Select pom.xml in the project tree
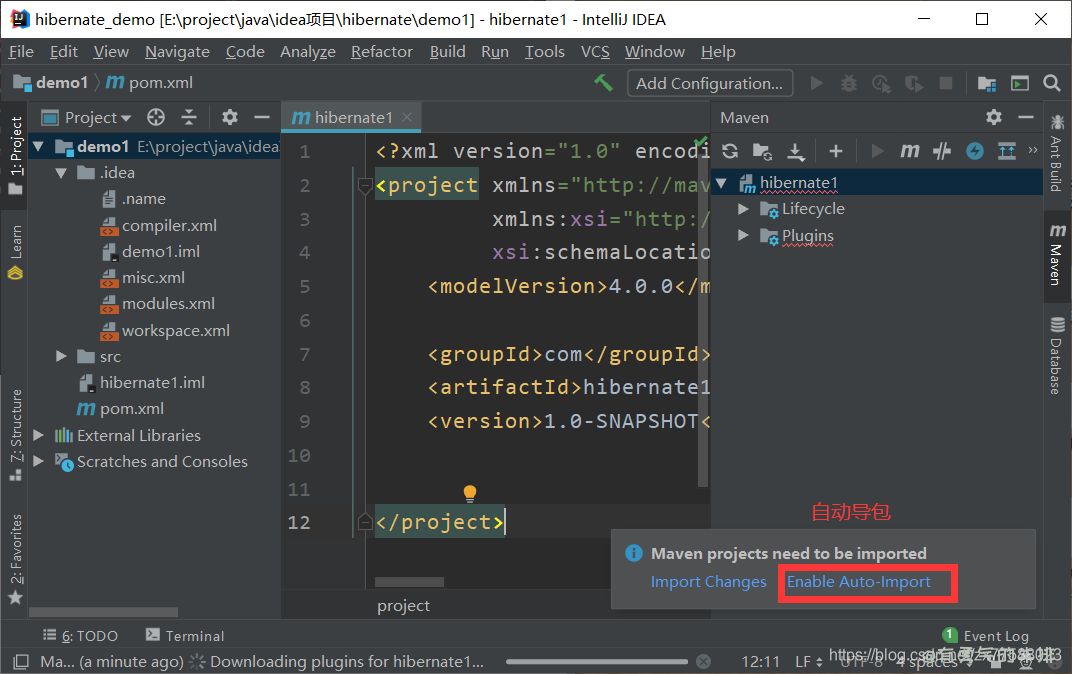 132,409
